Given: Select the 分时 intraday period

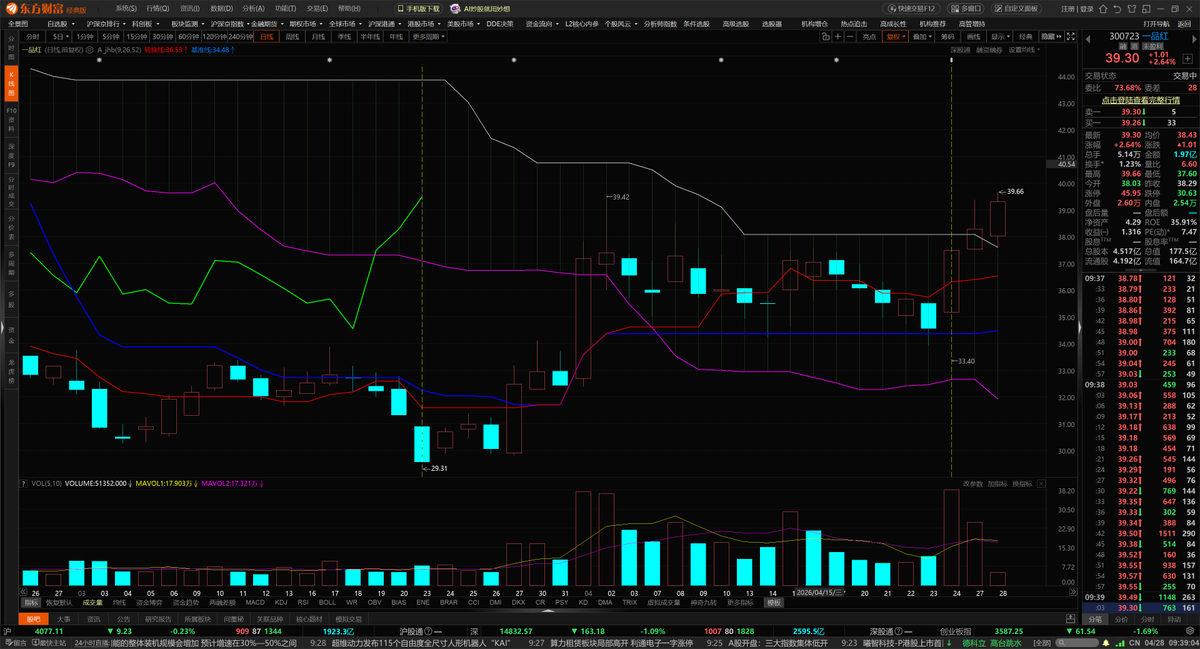Looking at the screenshot, I should (35, 36).
